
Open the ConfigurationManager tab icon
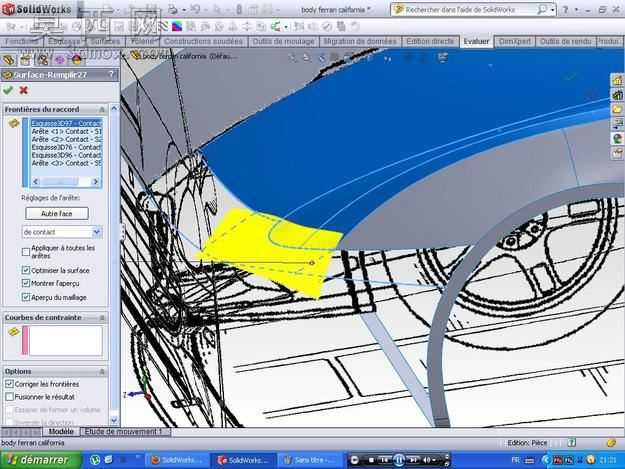pos(42,60)
